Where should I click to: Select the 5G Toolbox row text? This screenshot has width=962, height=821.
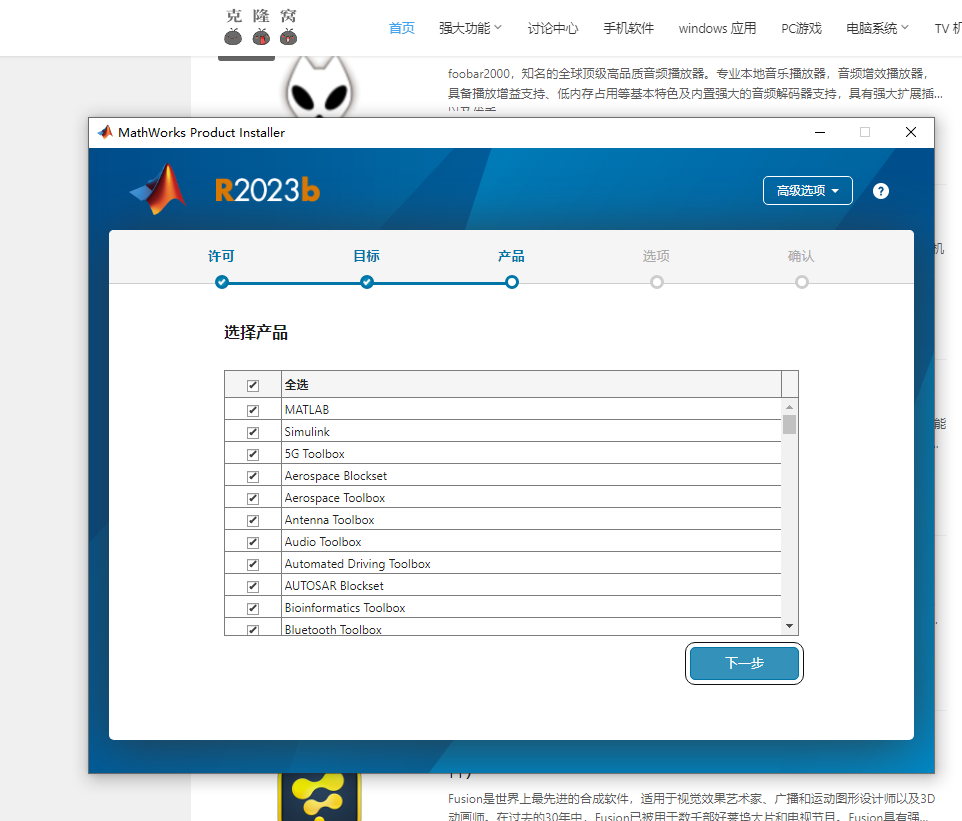pyautogui.click(x=314, y=454)
